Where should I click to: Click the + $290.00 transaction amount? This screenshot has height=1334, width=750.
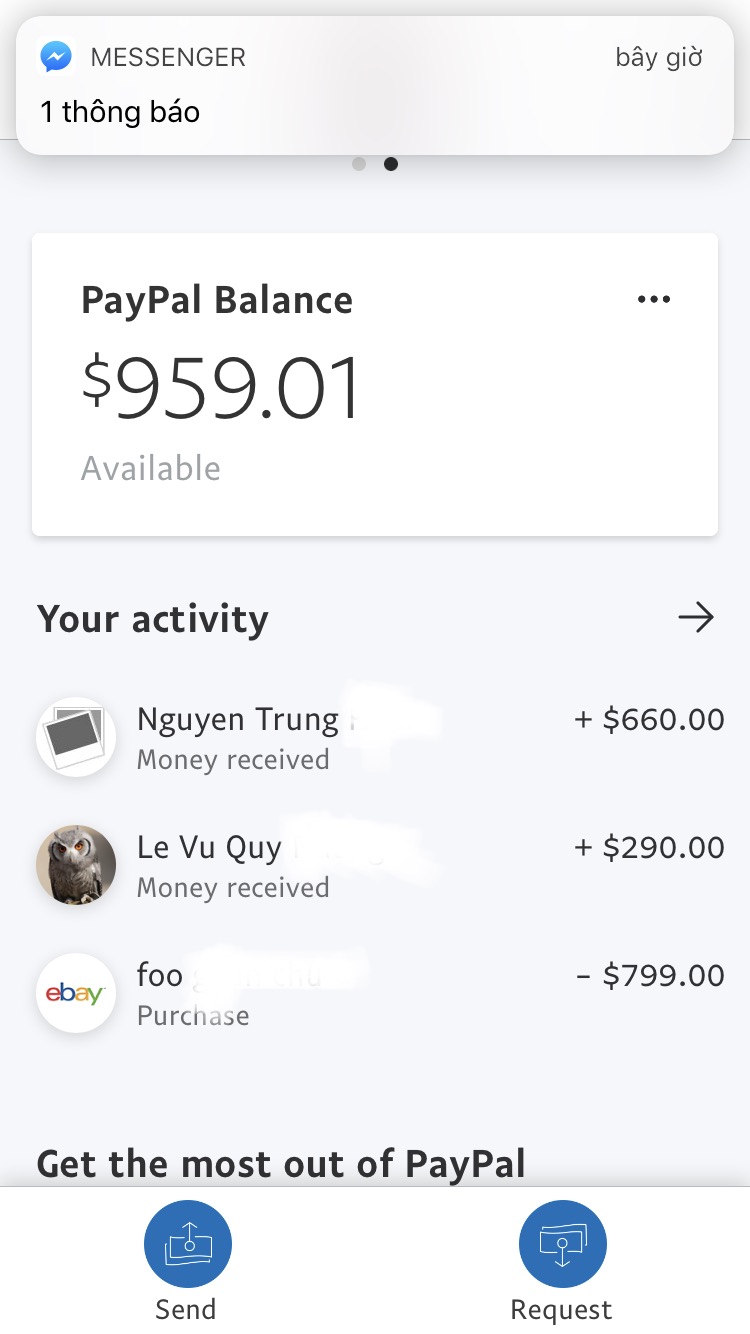[649, 847]
